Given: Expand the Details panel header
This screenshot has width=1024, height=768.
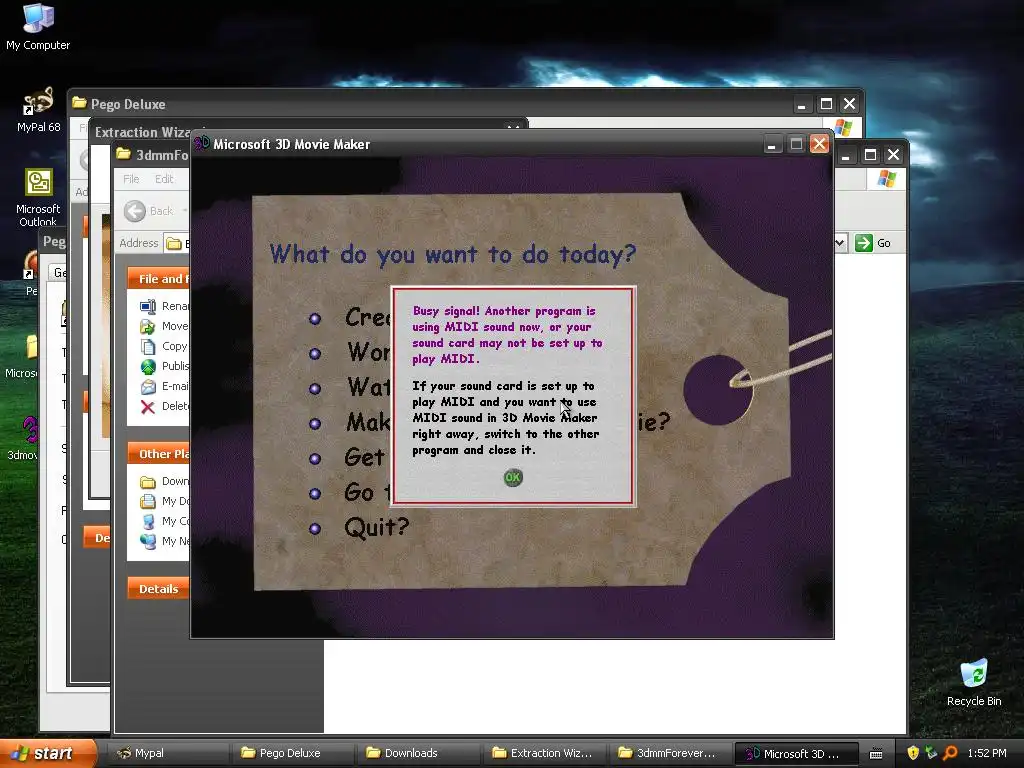Looking at the screenshot, I should tap(158, 588).
